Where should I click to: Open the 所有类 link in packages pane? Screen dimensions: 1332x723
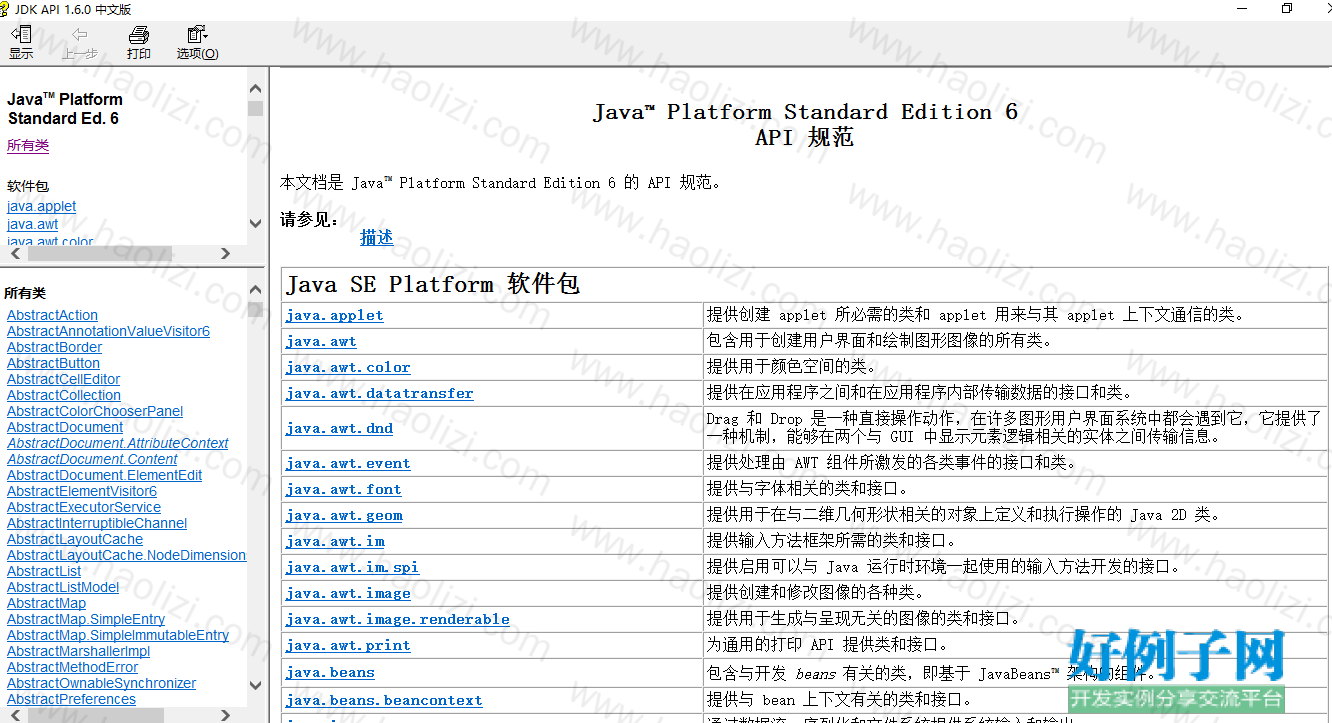click(28, 145)
